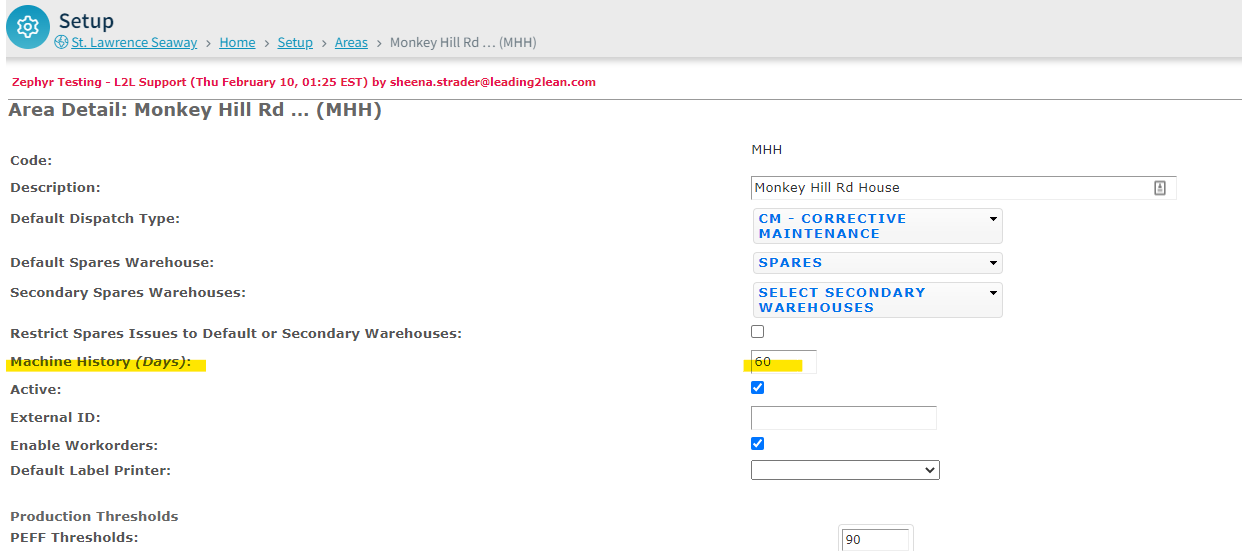The image size is (1242, 551).
Task: Open the Setup breadcrumb link
Action: tap(295, 42)
